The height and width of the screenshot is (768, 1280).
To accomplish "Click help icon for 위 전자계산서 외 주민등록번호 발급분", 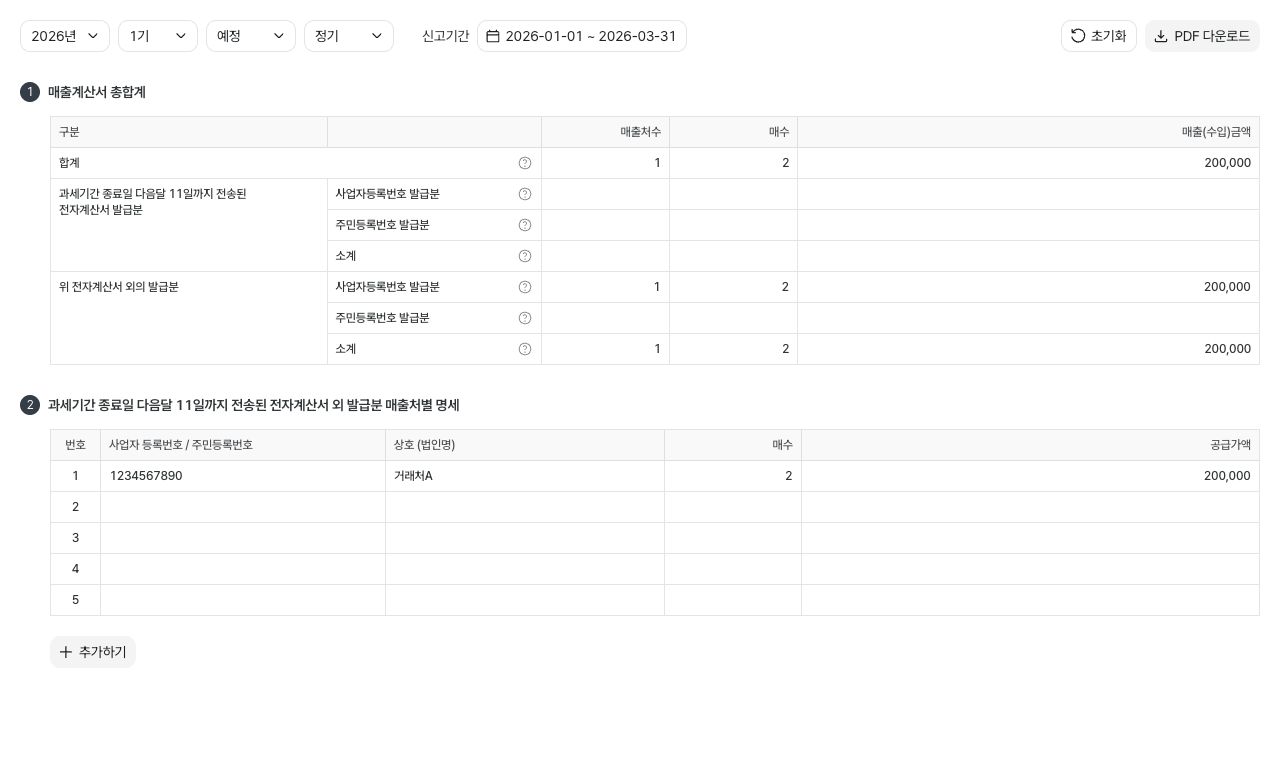I will pos(525,318).
